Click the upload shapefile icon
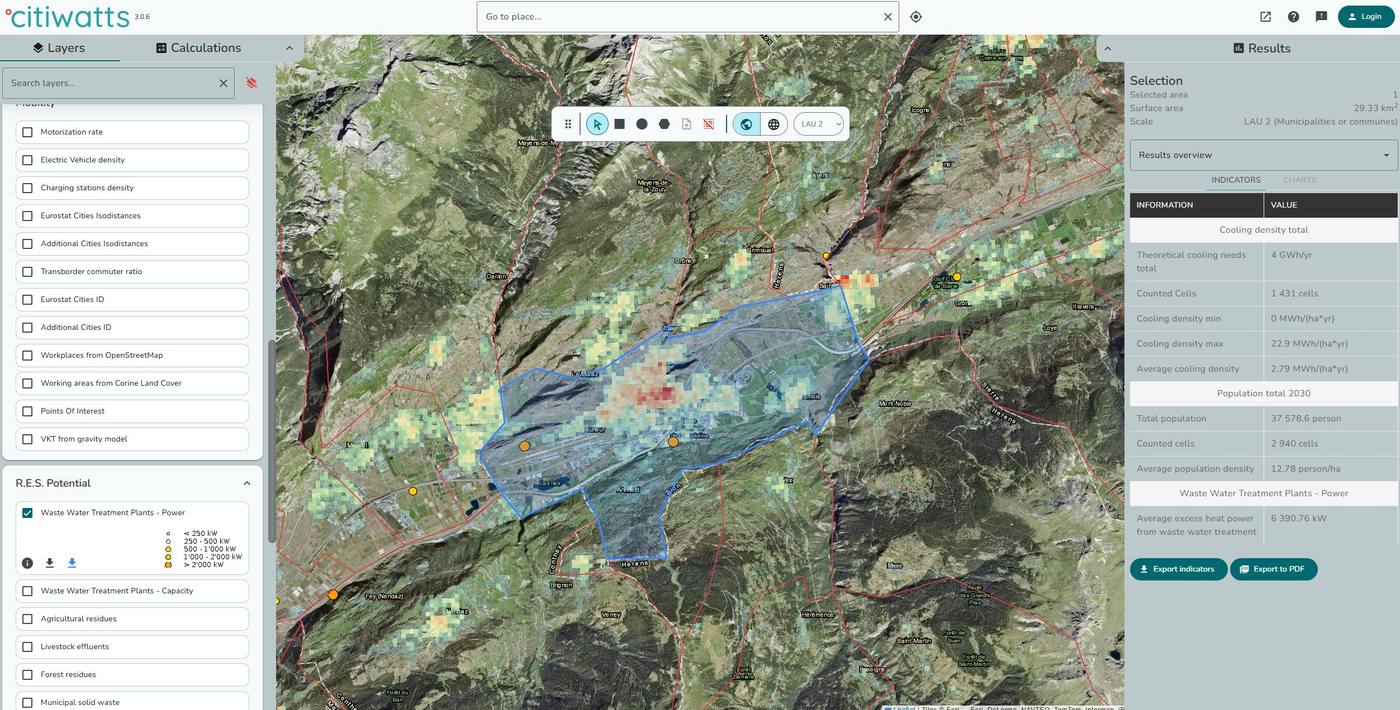 tap(686, 124)
